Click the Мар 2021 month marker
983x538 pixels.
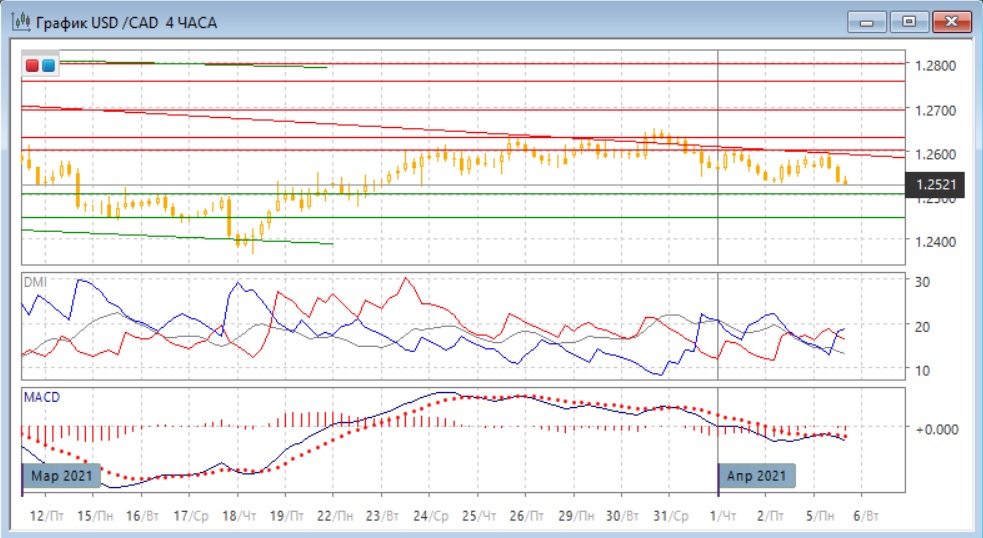click(62, 475)
